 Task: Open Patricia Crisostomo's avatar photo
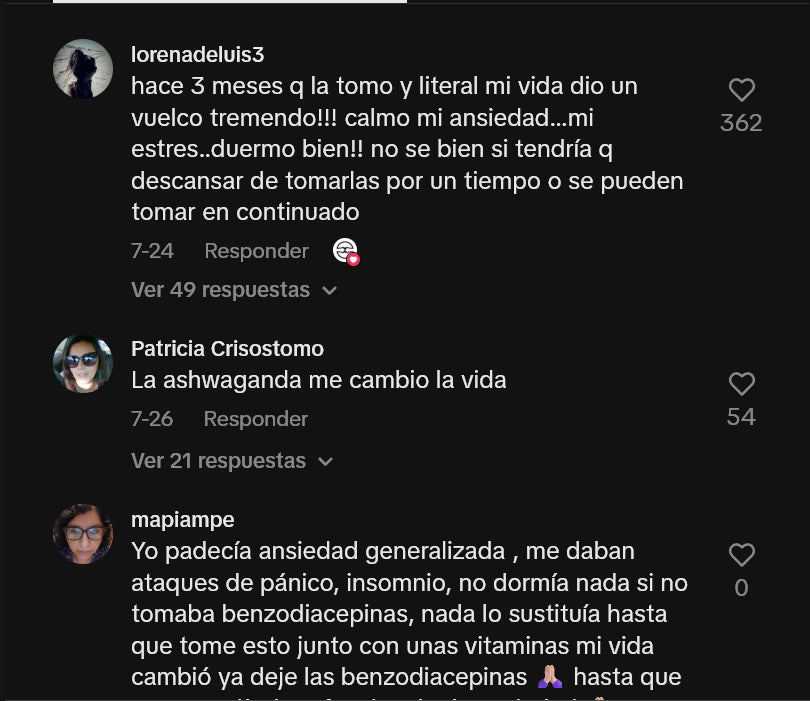tap(83, 364)
